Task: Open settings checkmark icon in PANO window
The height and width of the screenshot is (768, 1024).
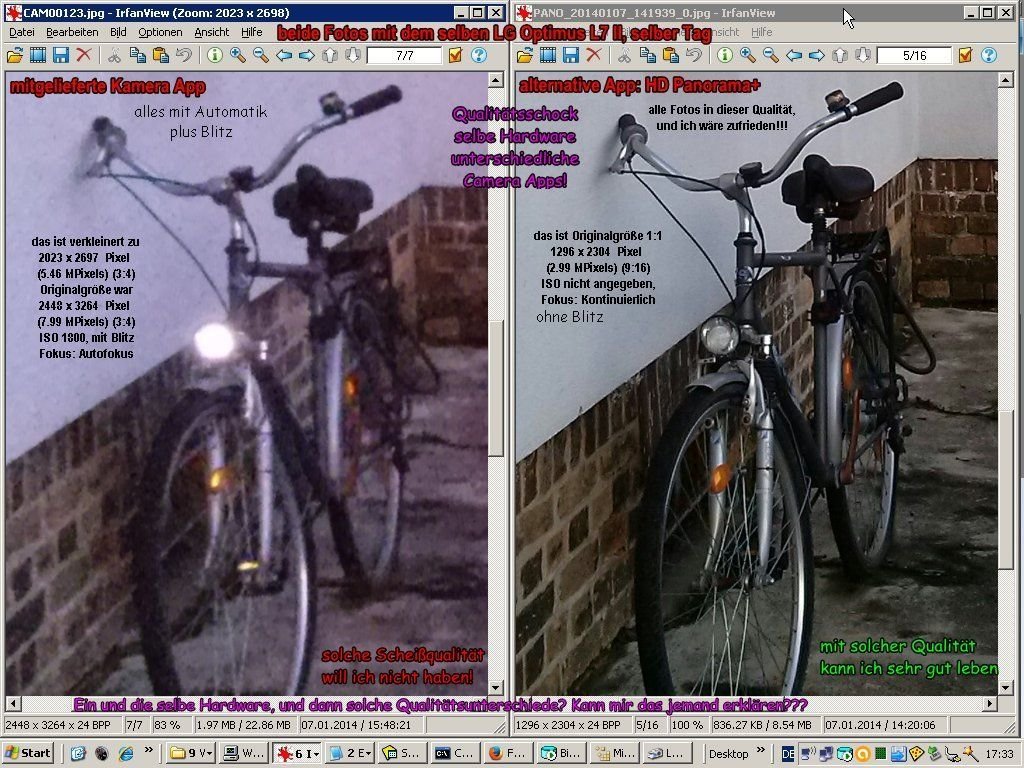Action: (x=965, y=56)
